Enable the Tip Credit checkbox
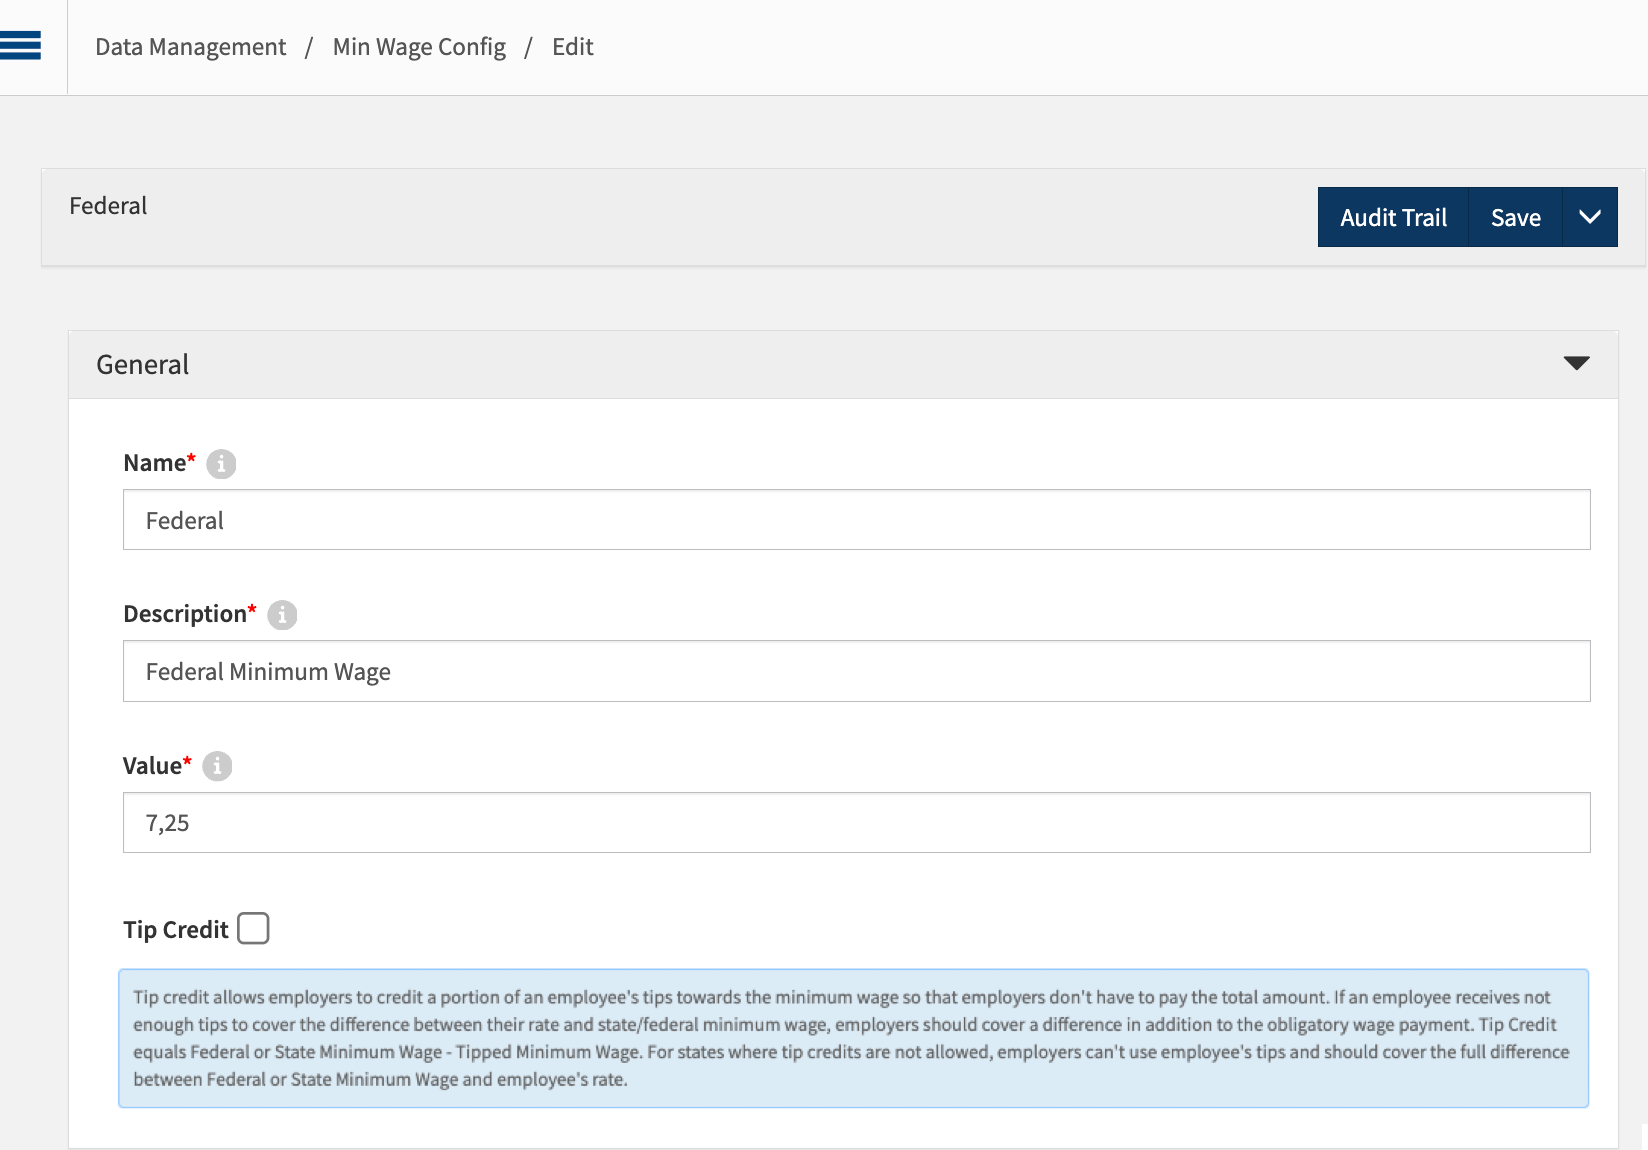 tap(253, 928)
